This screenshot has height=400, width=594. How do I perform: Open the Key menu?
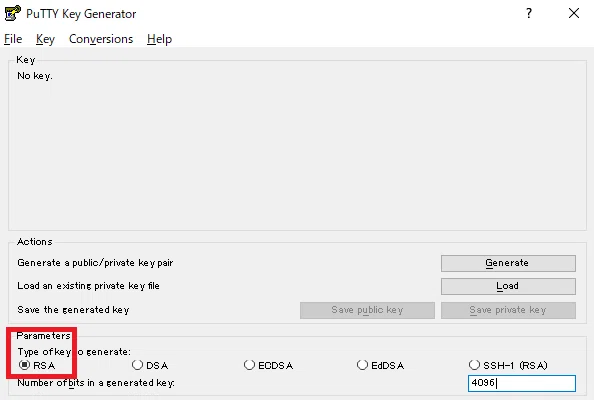click(45, 39)
